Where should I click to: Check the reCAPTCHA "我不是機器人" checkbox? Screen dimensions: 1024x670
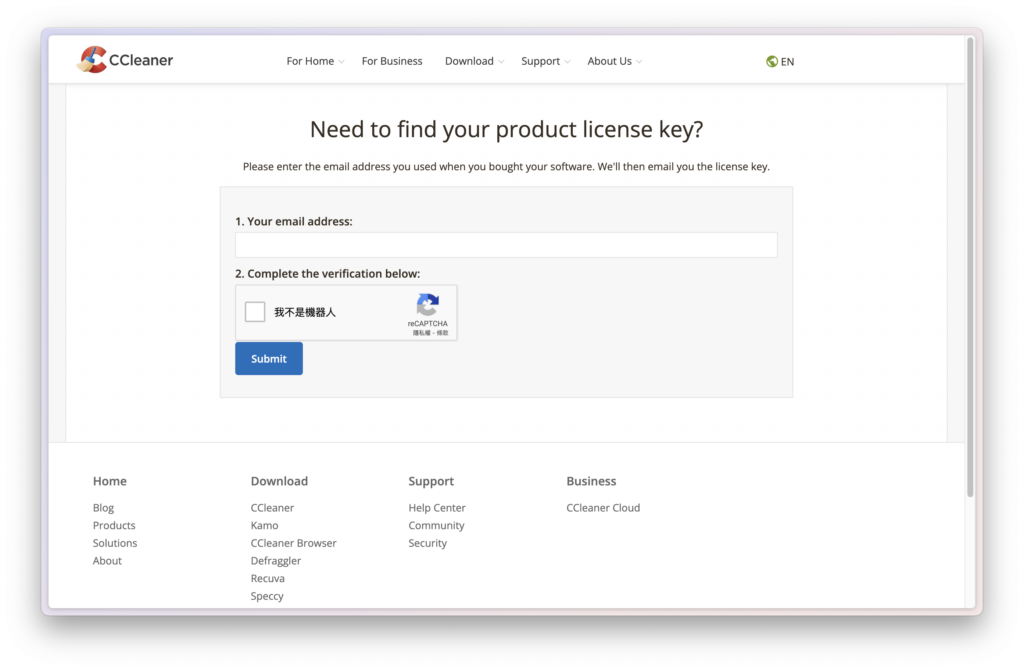pyautogui.click(x=255, y=311)
